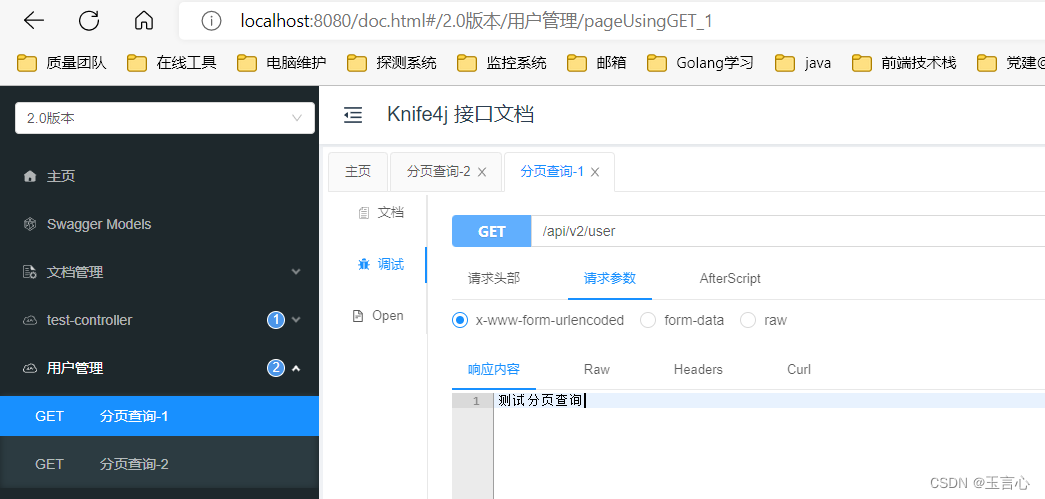
Task: Open the 监控系统 bookmark folder
Action: click(x=502, y=63)
